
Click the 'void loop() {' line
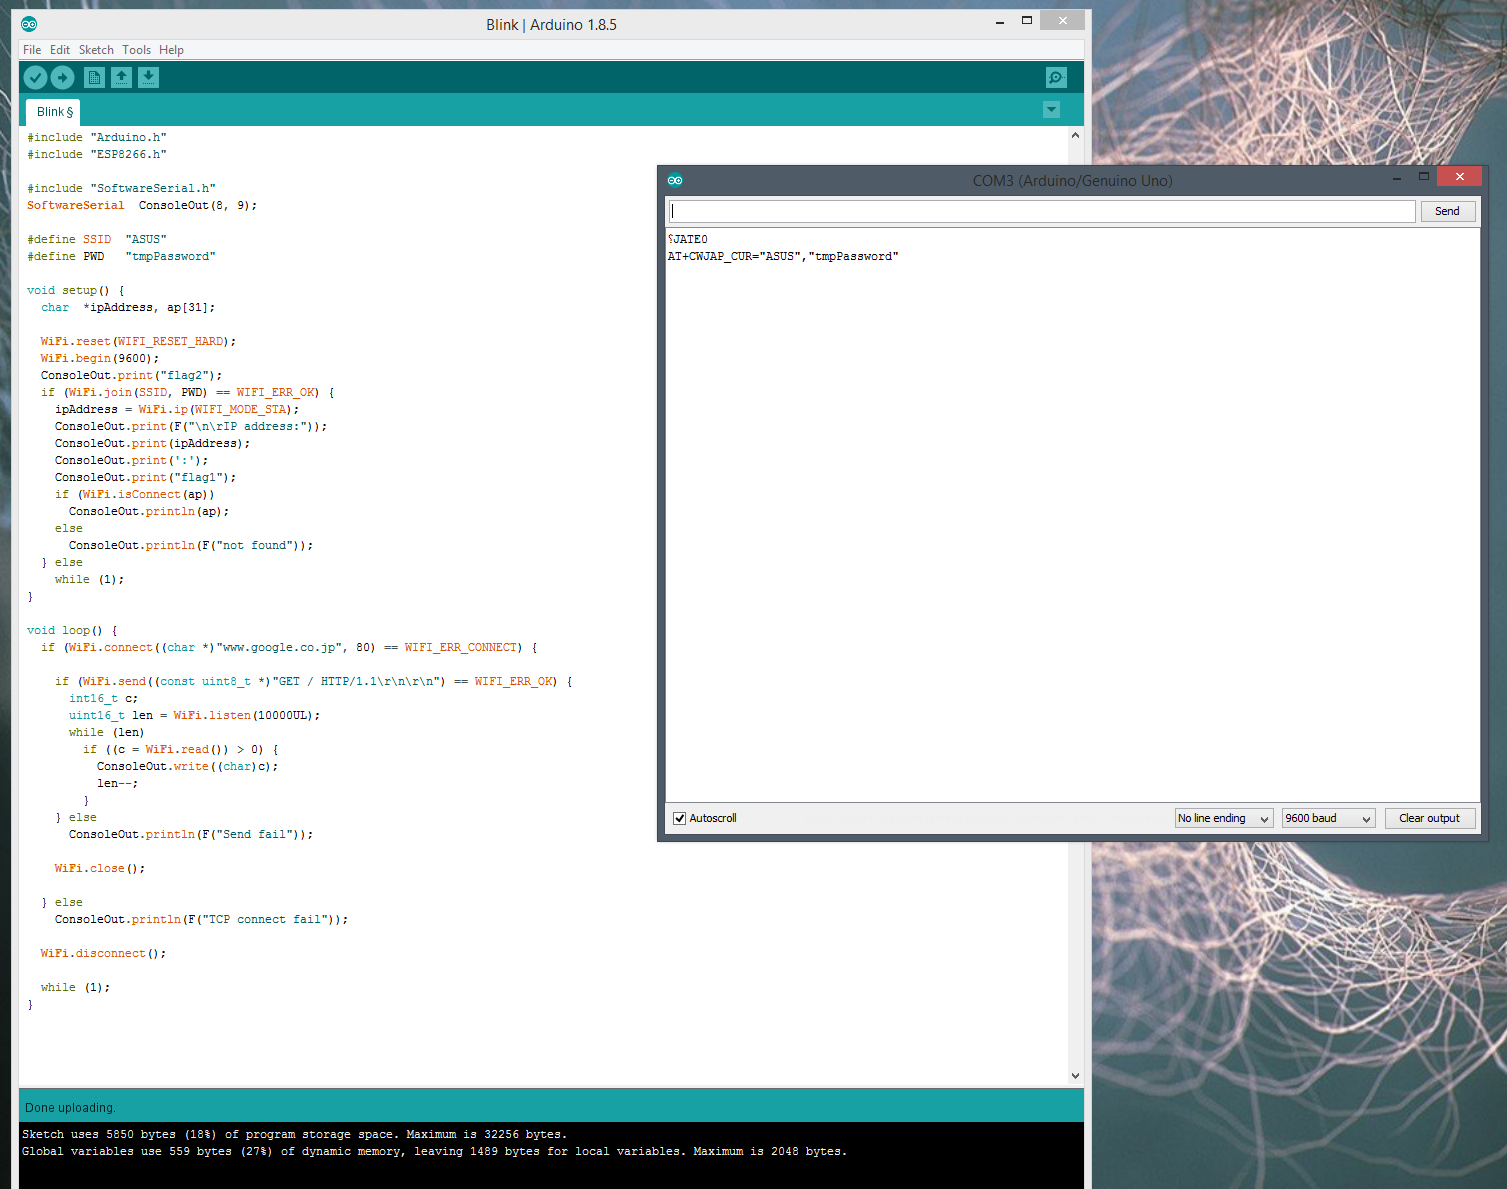[72, 630]
